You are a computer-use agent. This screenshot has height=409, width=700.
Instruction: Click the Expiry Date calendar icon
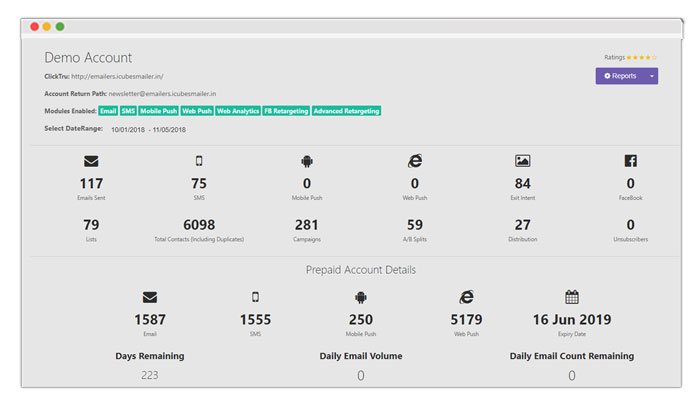(572, 297)
